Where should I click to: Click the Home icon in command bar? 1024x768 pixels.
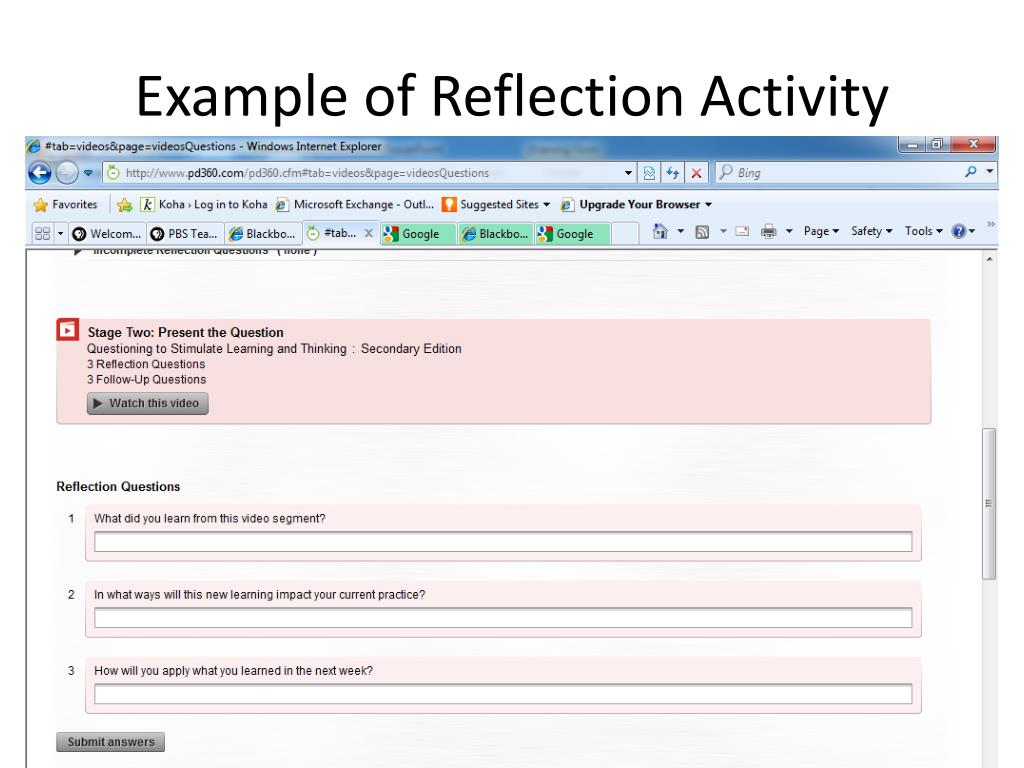coord(660,231)
